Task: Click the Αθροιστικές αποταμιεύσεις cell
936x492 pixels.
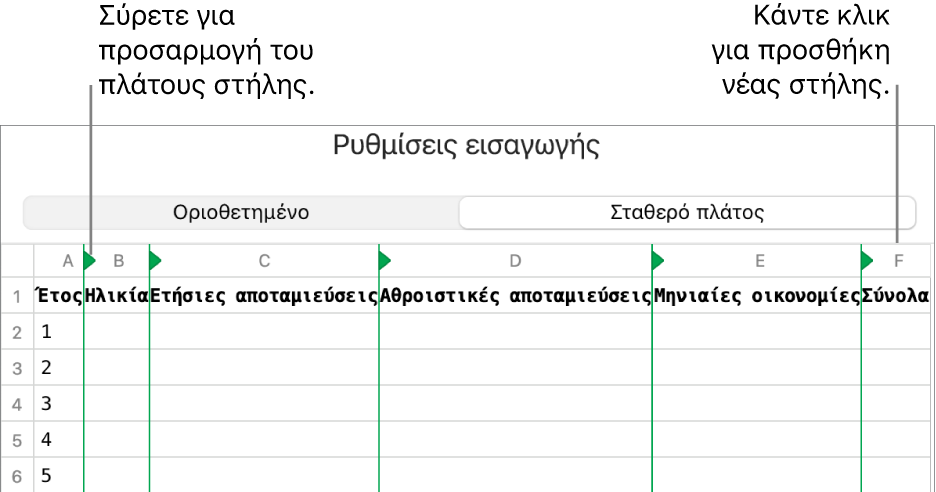Action: coord(515,295)
